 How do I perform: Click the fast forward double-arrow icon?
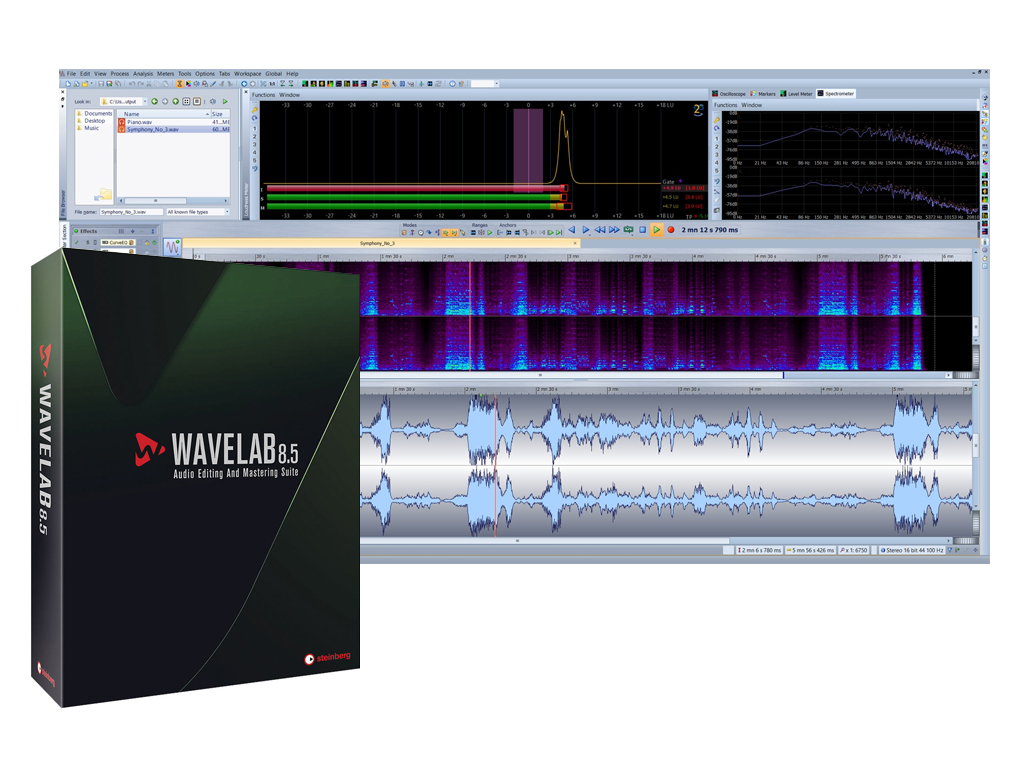tap(614, 230)
